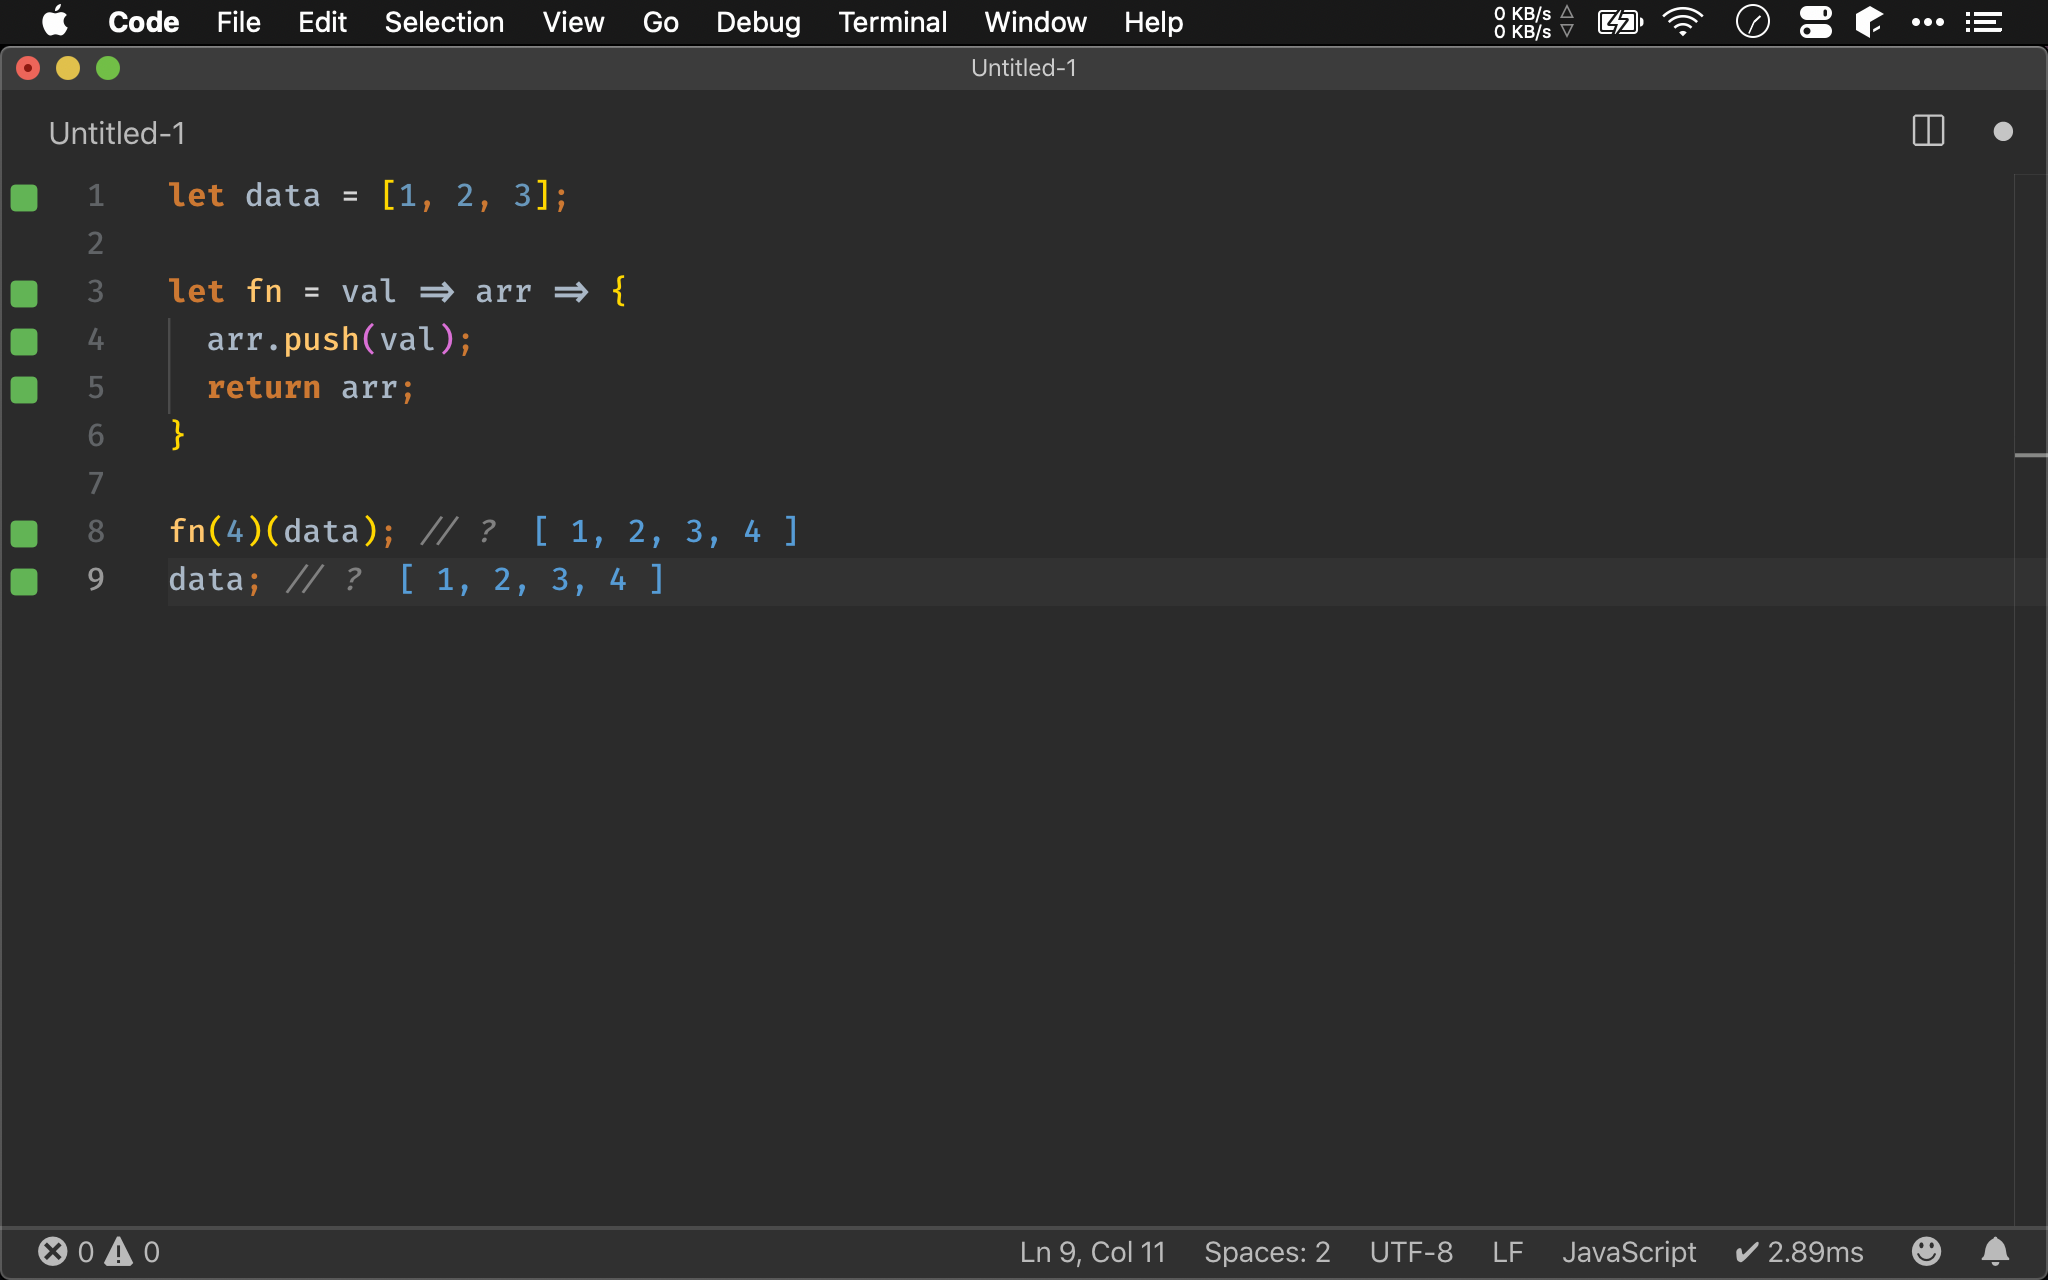The height and width of the screenshot is (1280, 2048).
Task: Click the circular clock menu bar icon
Action: (1752, 22)
